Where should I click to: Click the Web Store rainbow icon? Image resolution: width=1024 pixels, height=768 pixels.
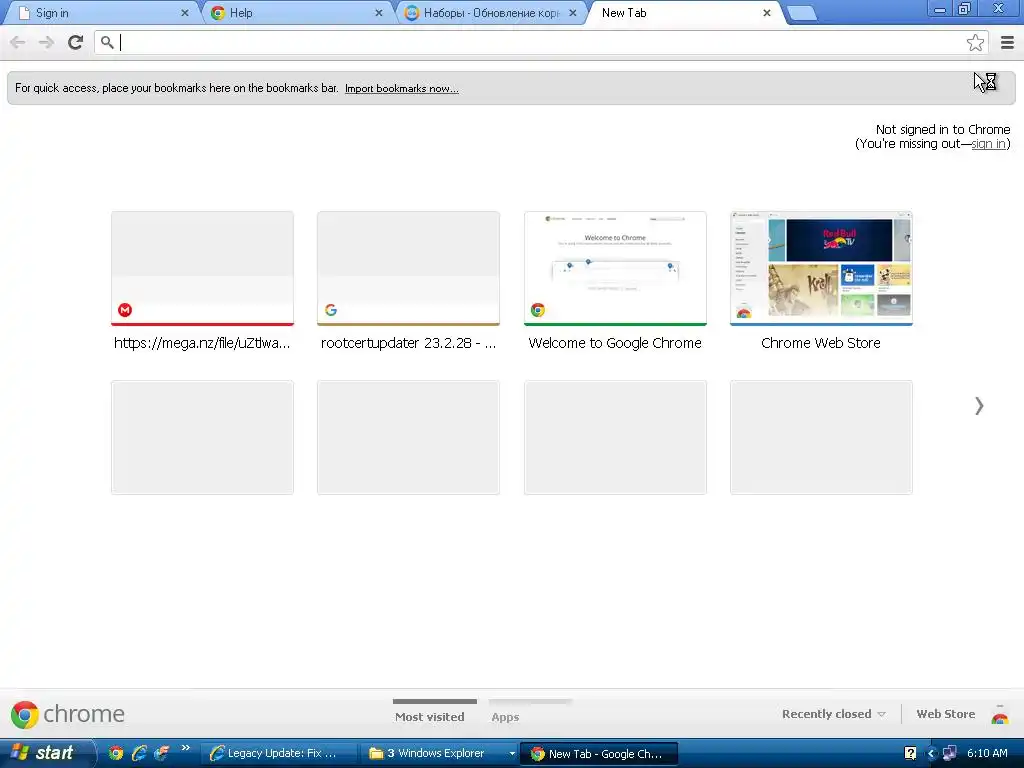pyautogui.click(x=1000, y=715)
